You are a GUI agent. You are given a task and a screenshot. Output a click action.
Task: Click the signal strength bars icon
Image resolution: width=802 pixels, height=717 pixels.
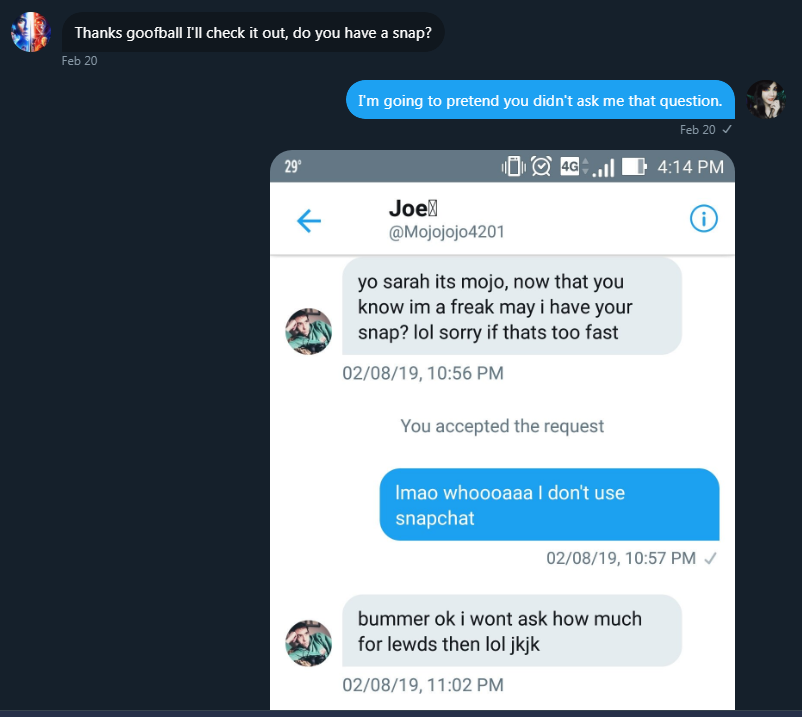point(604,168)
